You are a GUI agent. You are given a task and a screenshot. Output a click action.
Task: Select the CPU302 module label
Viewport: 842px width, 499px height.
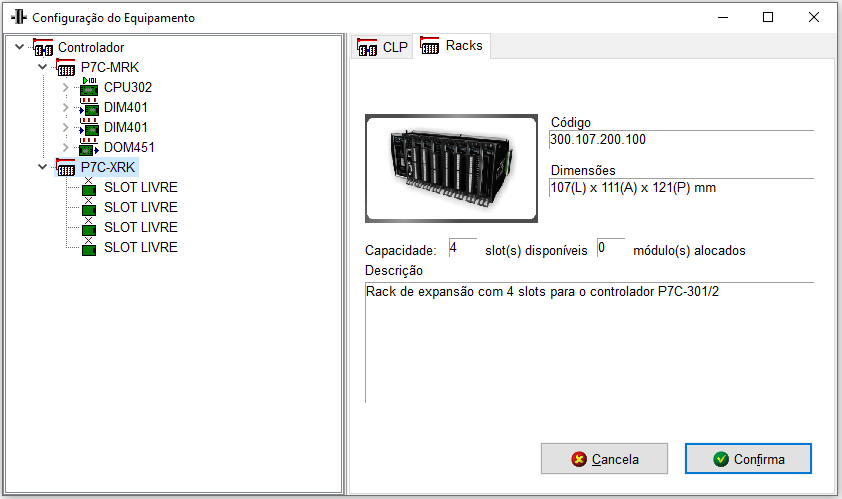tap(128, 88)
